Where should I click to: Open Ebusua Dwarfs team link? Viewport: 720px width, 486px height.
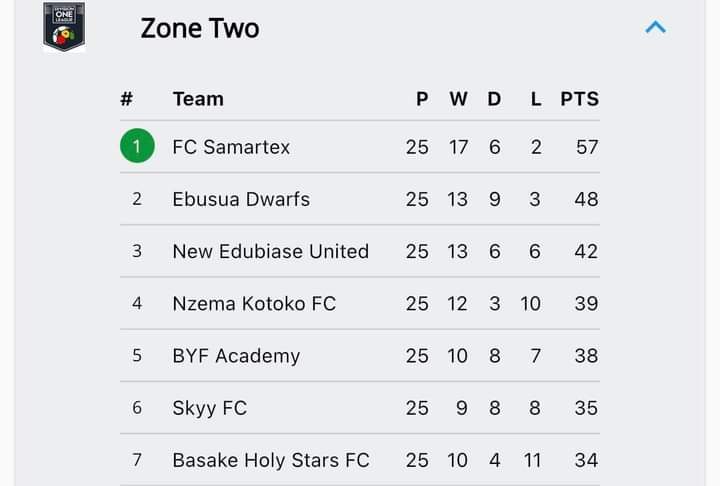(241, 199)
